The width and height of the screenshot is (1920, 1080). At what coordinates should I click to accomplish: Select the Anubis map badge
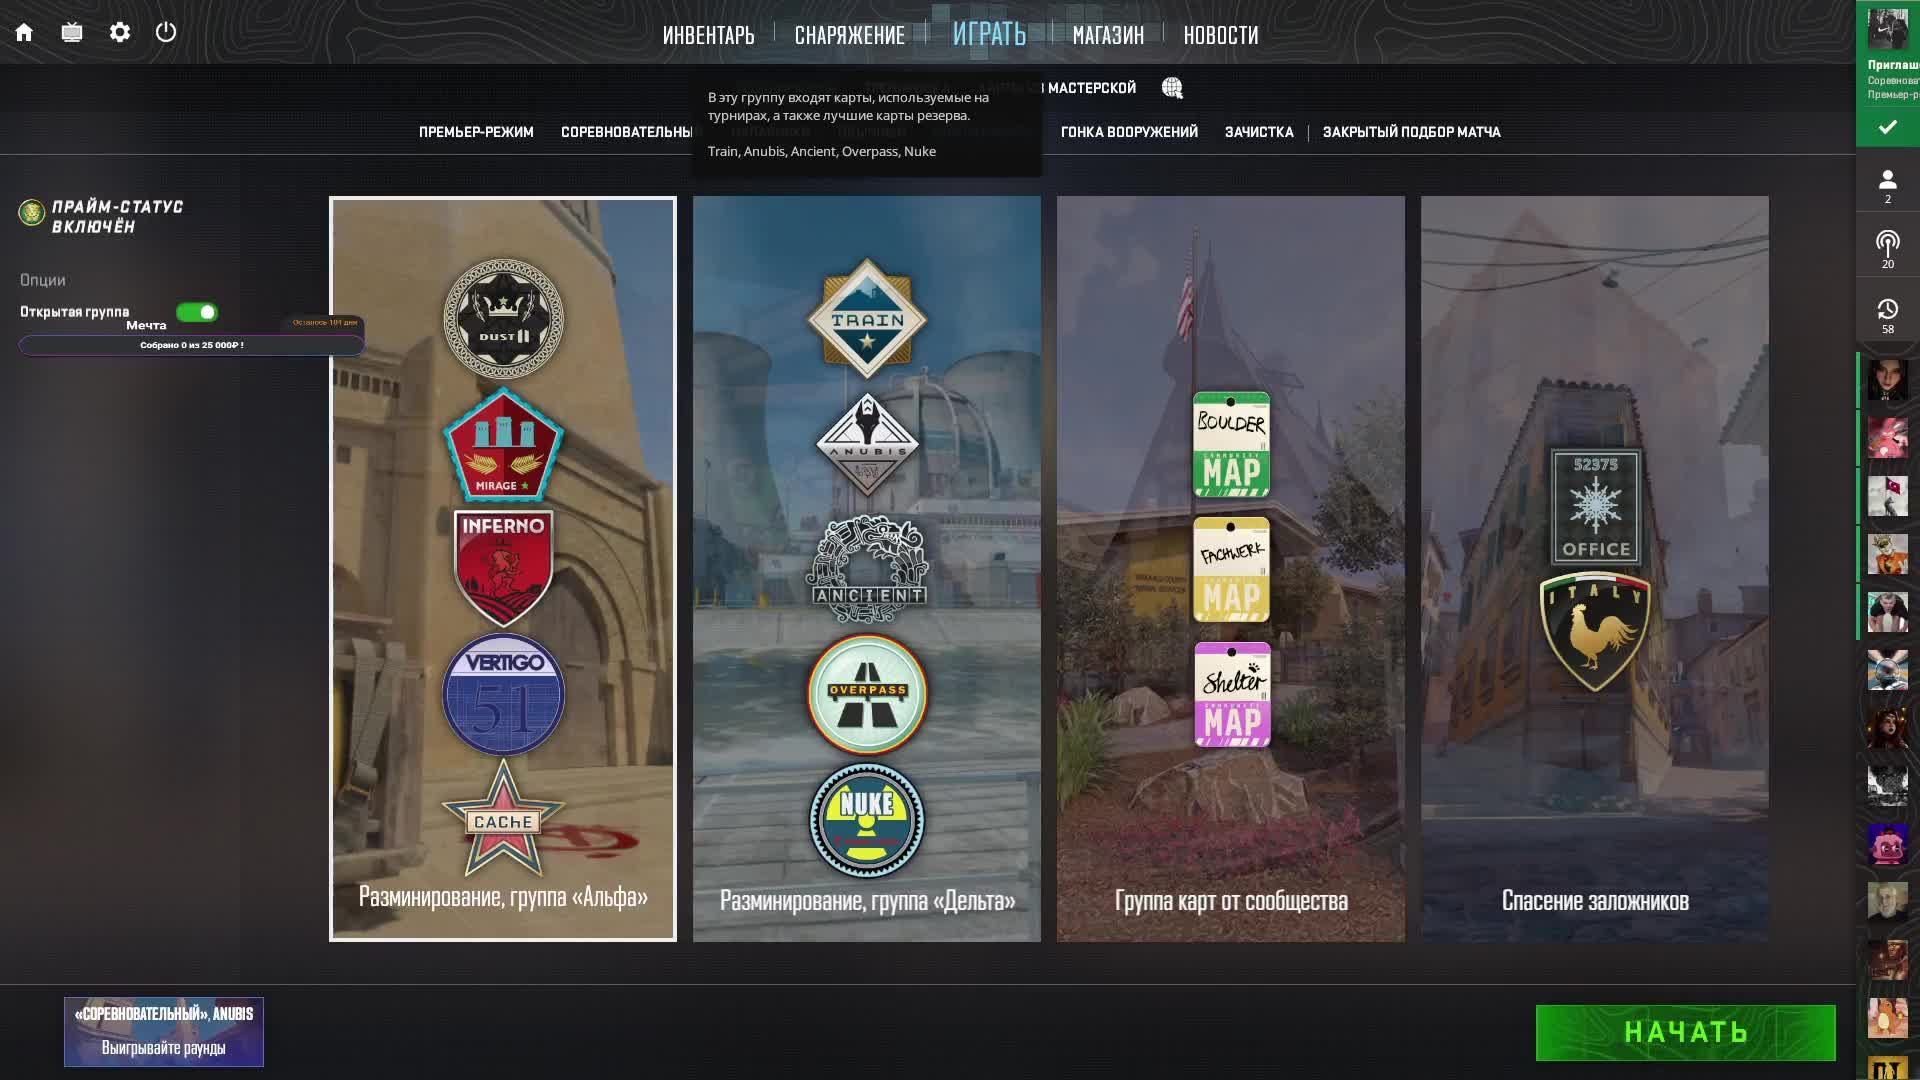867,445
